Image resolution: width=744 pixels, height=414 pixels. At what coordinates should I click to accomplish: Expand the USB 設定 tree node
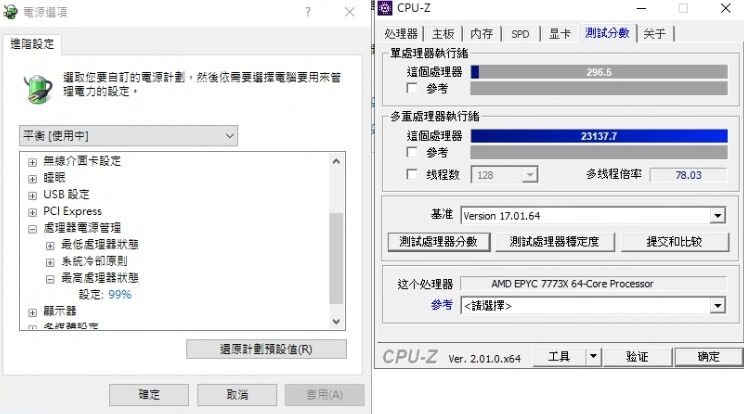[x=32, y=195]
